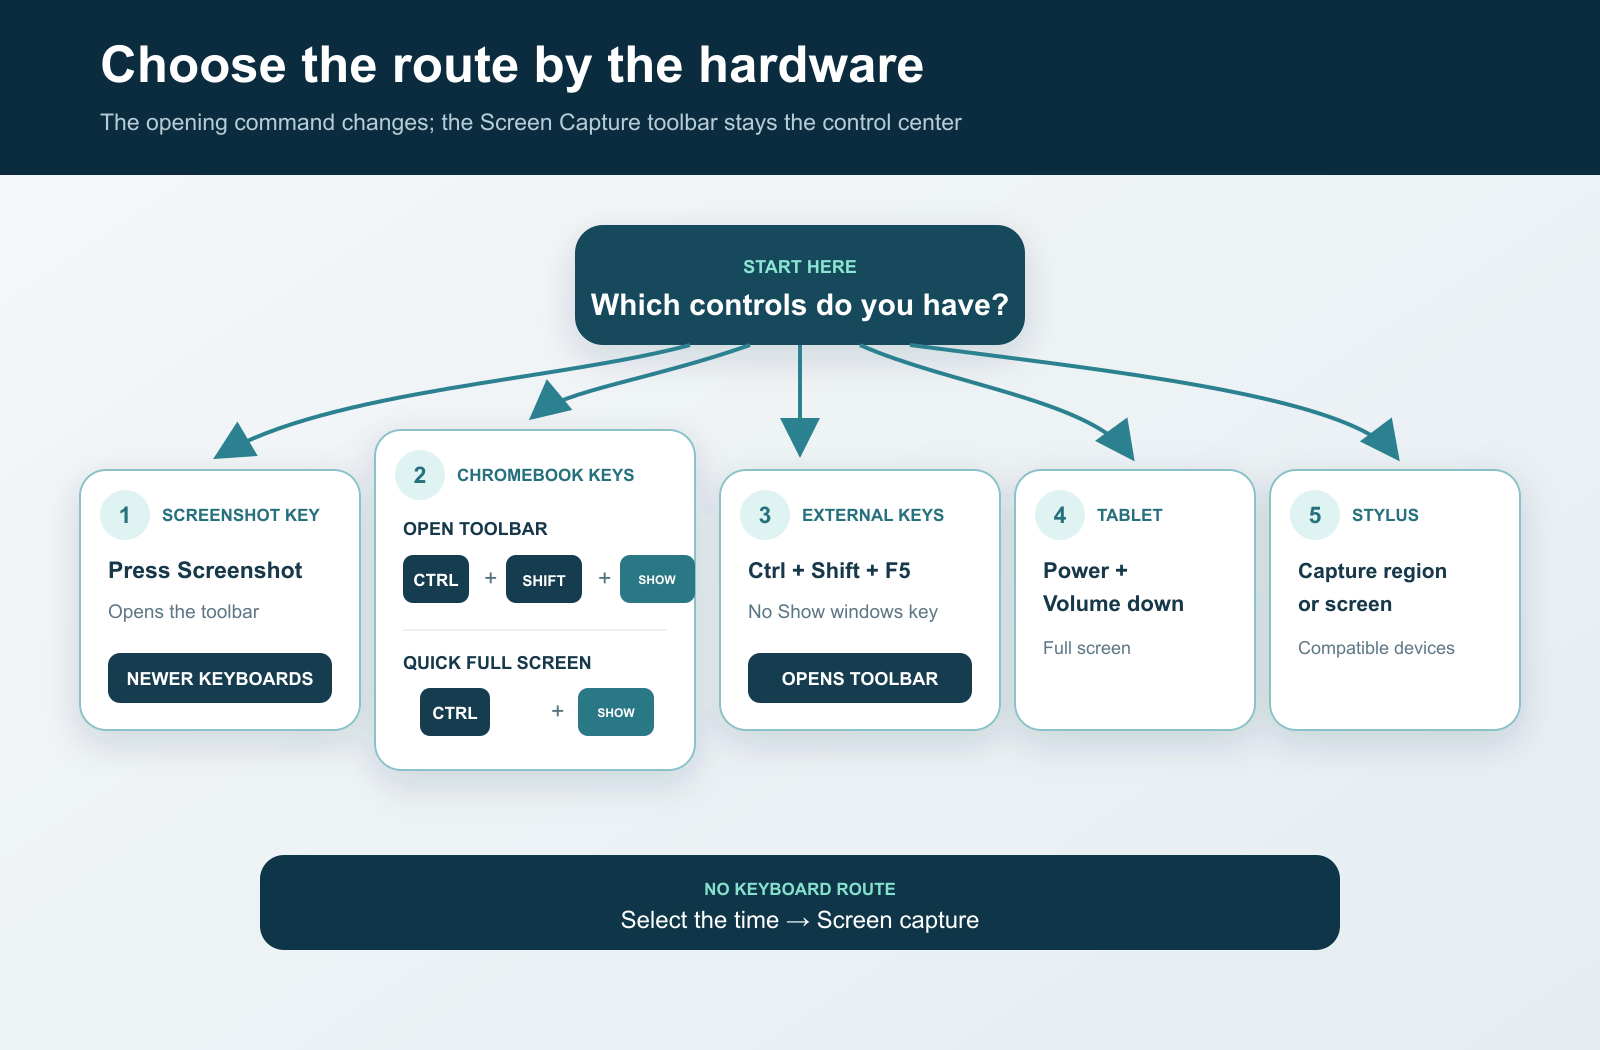The height and width of the screenshot is (1050, 1600).
Task: Click the number 2 badge on Chromebook Keys card
Action: (x=420, y=475)
